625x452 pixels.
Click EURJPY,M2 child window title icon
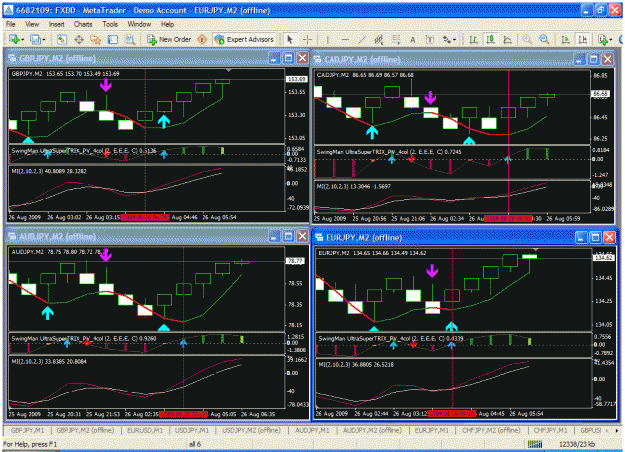pos(319,238)
